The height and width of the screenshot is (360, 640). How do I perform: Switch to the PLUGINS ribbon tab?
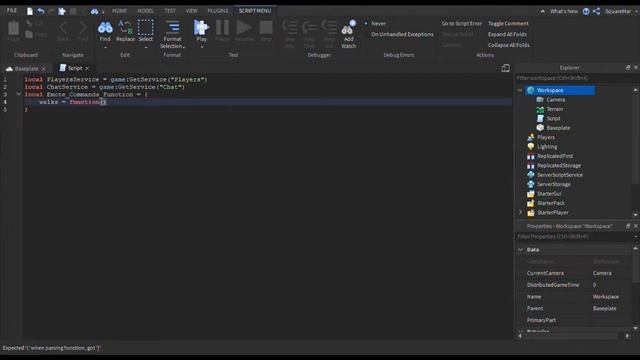(218, 11)
